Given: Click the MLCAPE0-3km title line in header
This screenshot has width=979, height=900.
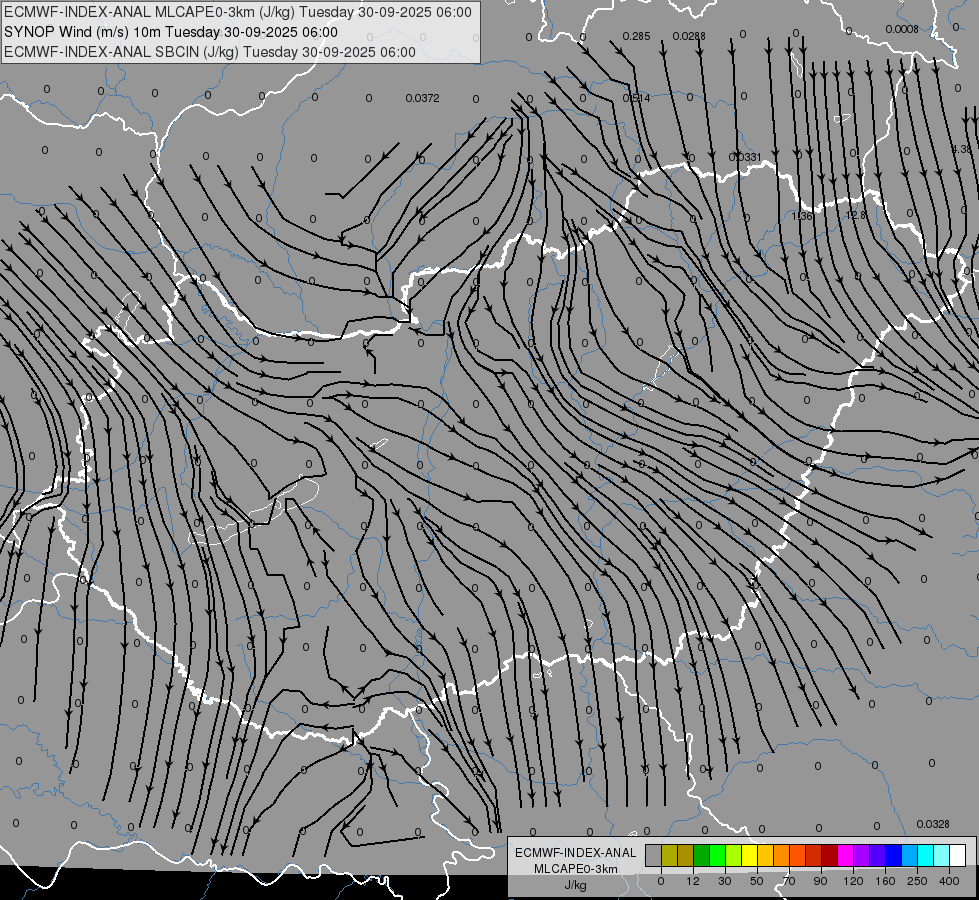Looking at the screenshot, I should click(238, 12).
